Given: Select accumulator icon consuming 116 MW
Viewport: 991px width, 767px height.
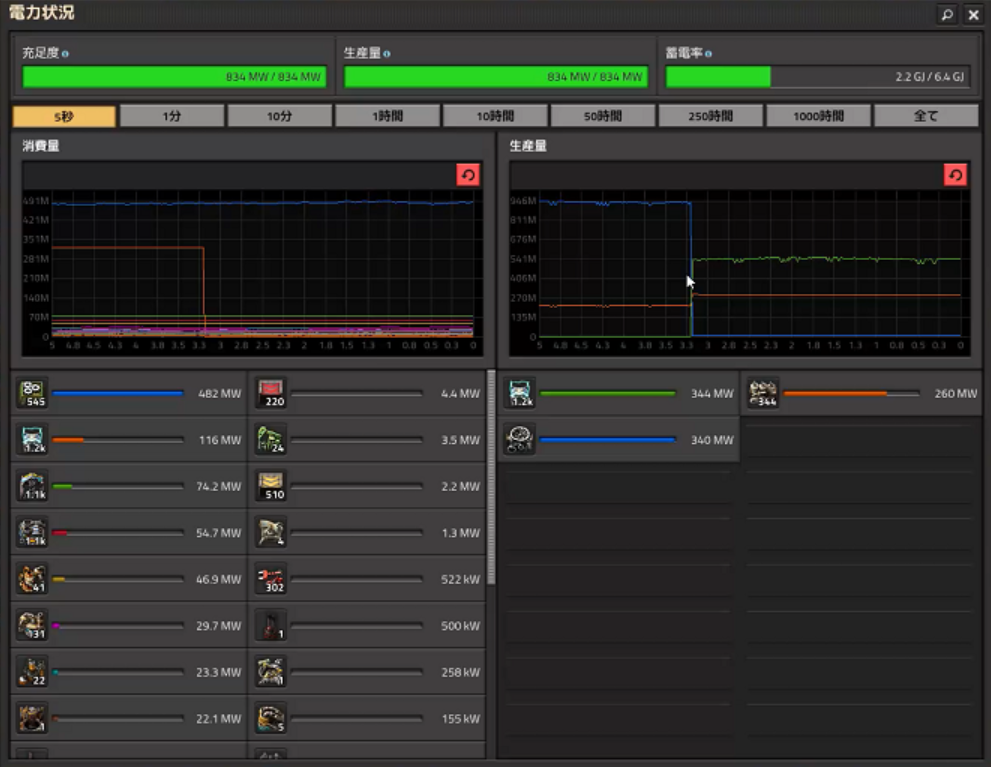Looking at the screenshot, I should (x=32, y=440).
